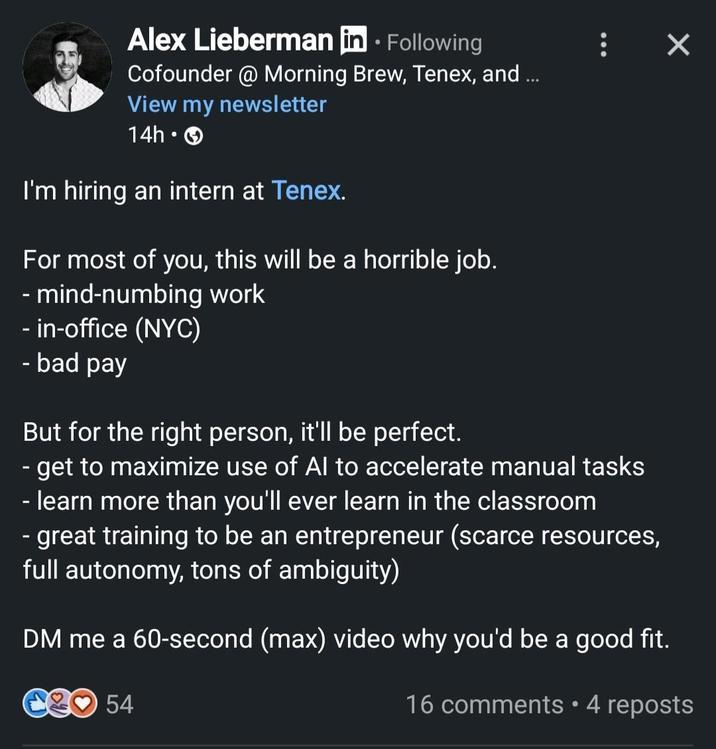
Task: Open the 16 comments section
Action: pyautogui.click(x=484, y=704)
